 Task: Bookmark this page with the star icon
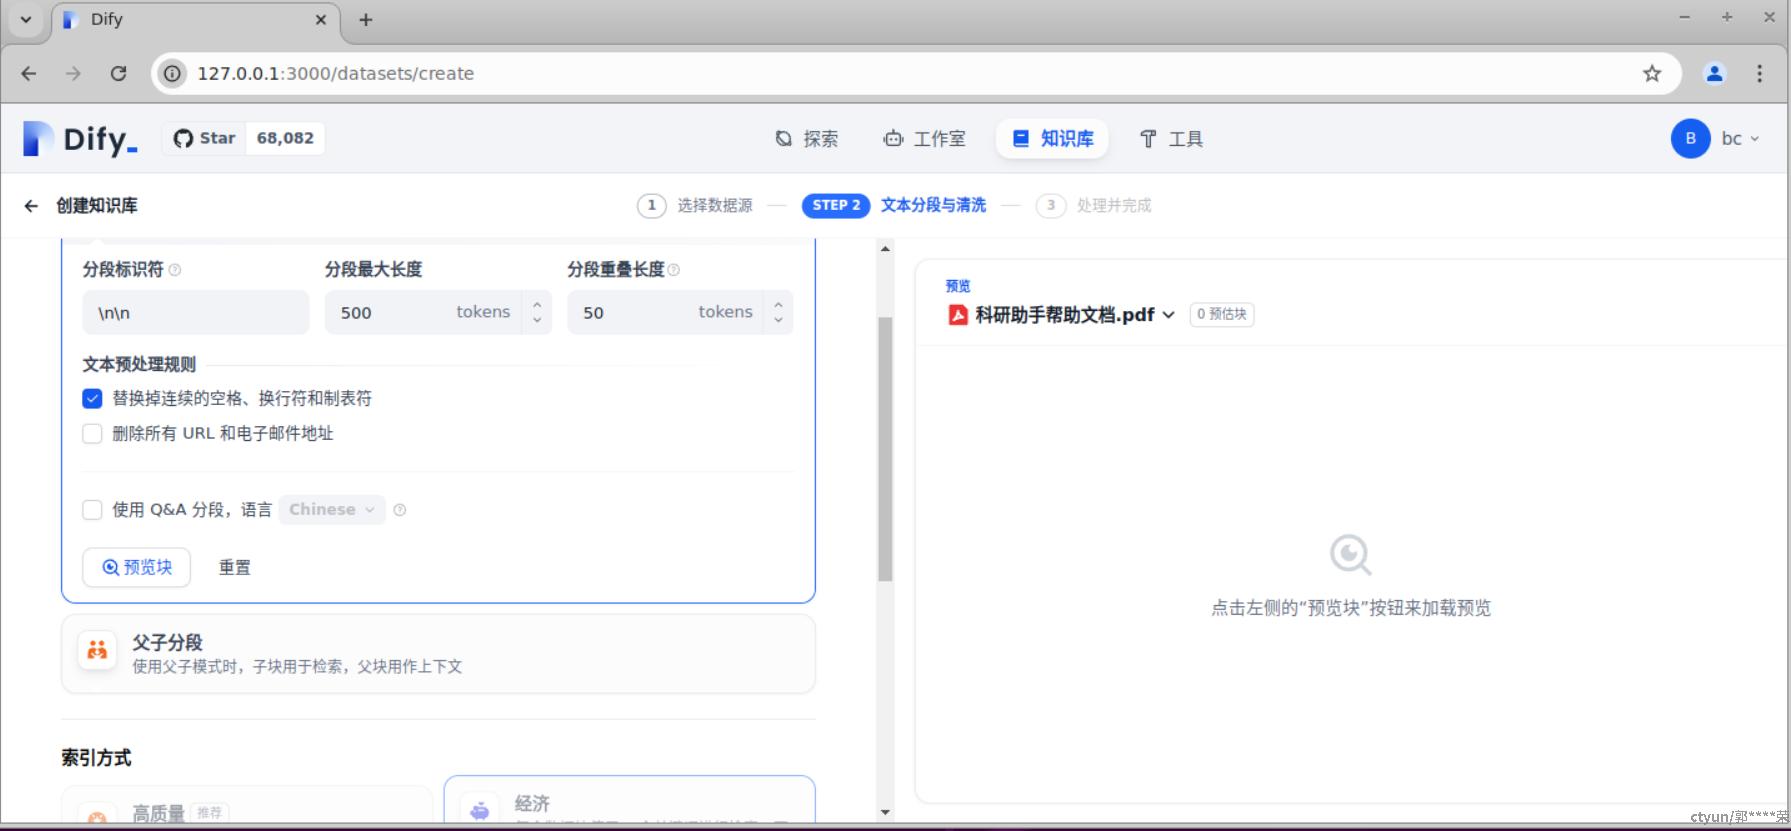[x=1651, y=73]
